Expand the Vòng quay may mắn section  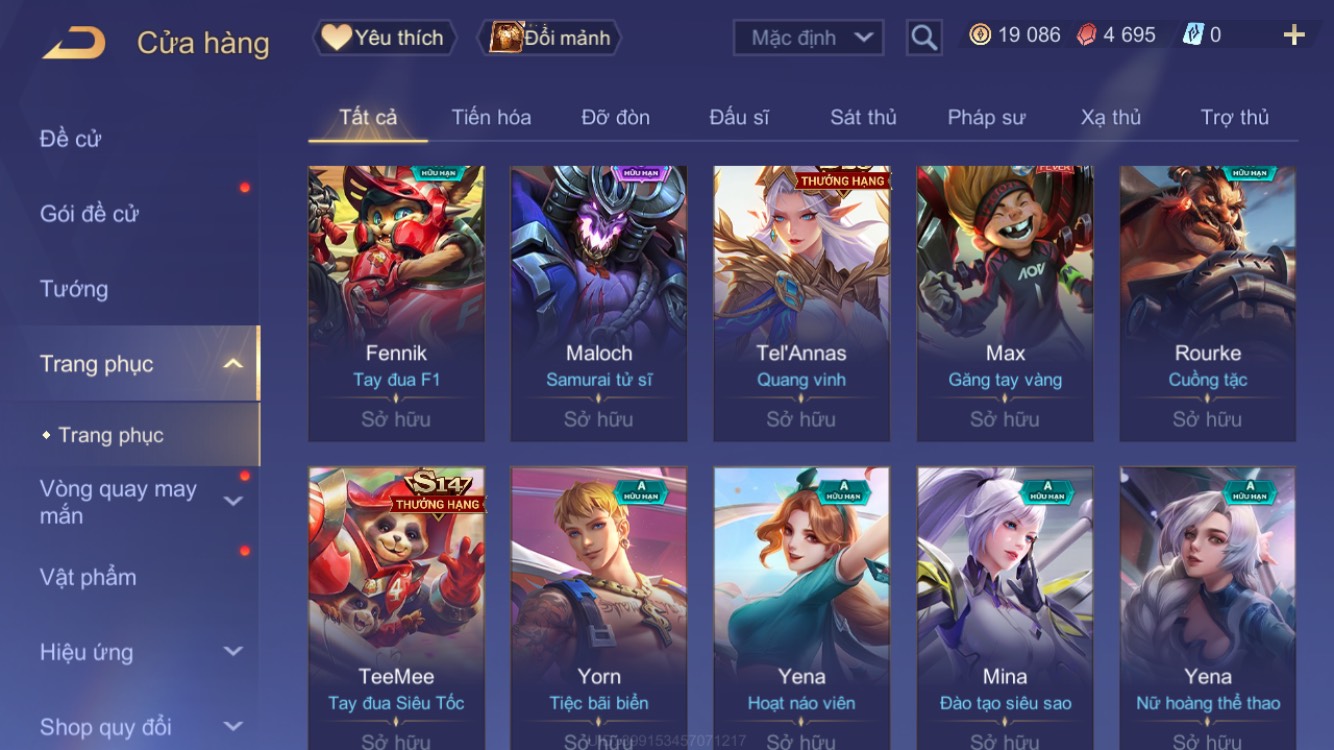[x=233, y=502]
